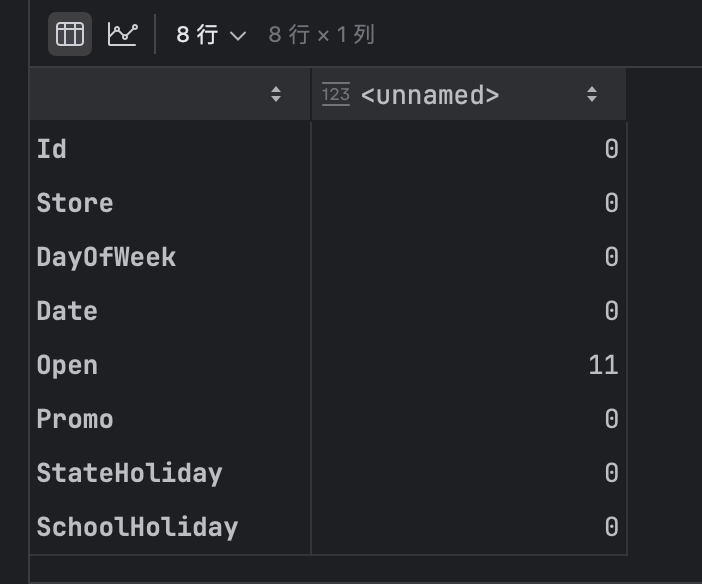Open the 8 行 rows dropdown
702x584 pixels.
[210, 35]
